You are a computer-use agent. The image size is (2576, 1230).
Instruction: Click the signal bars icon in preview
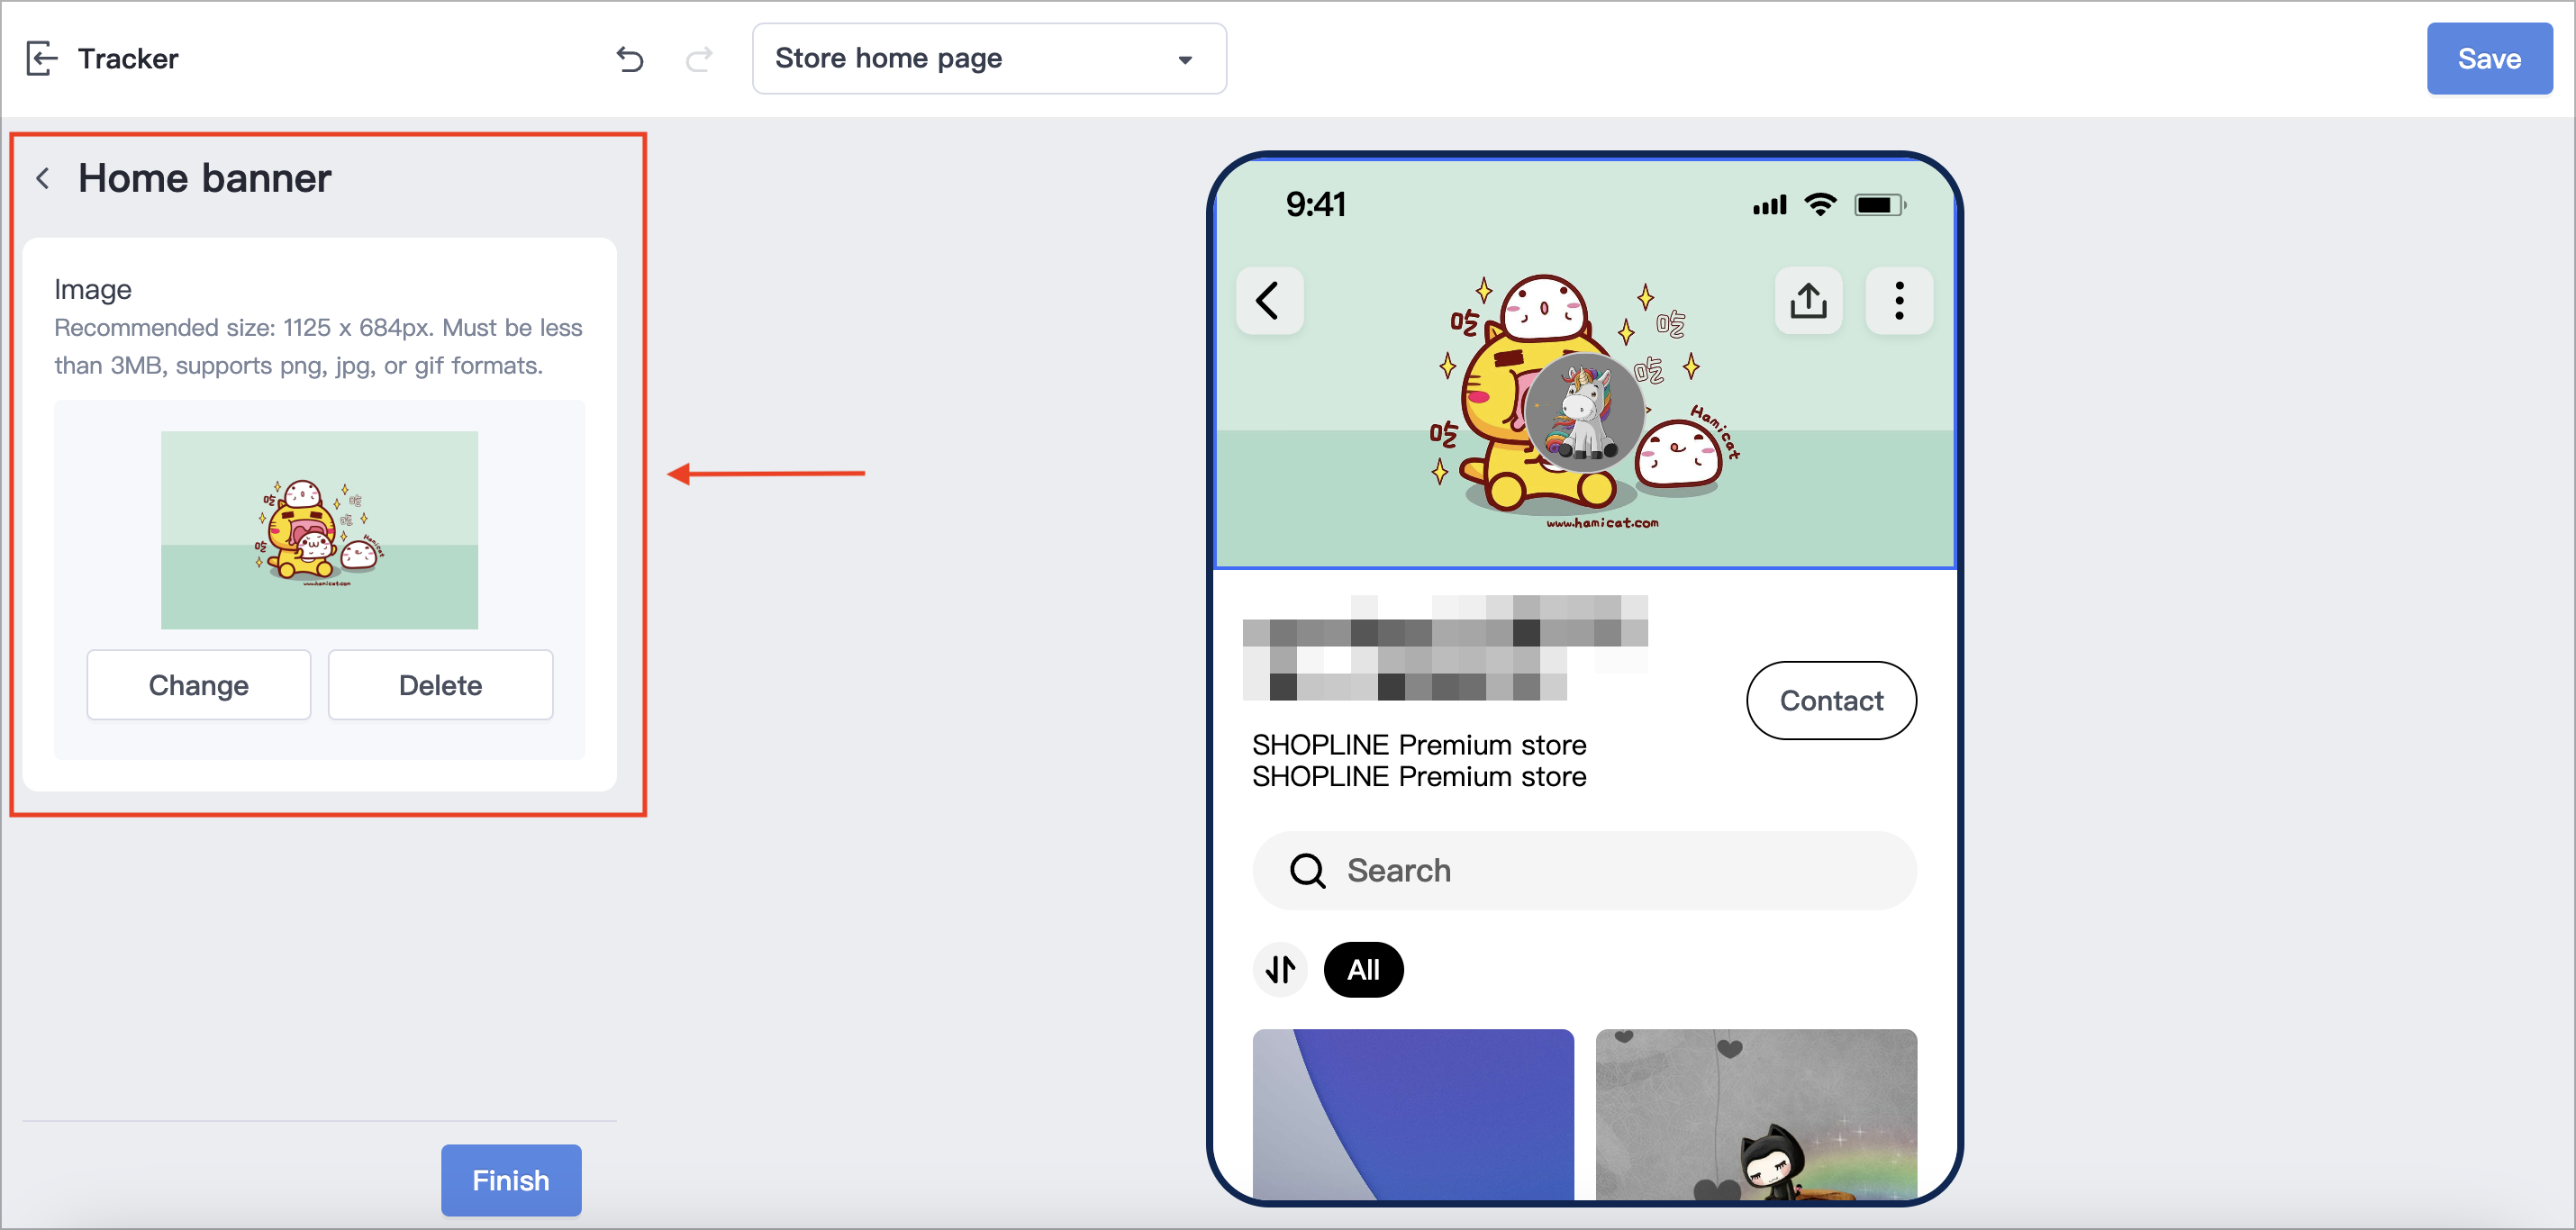(x=1769, y=206)
